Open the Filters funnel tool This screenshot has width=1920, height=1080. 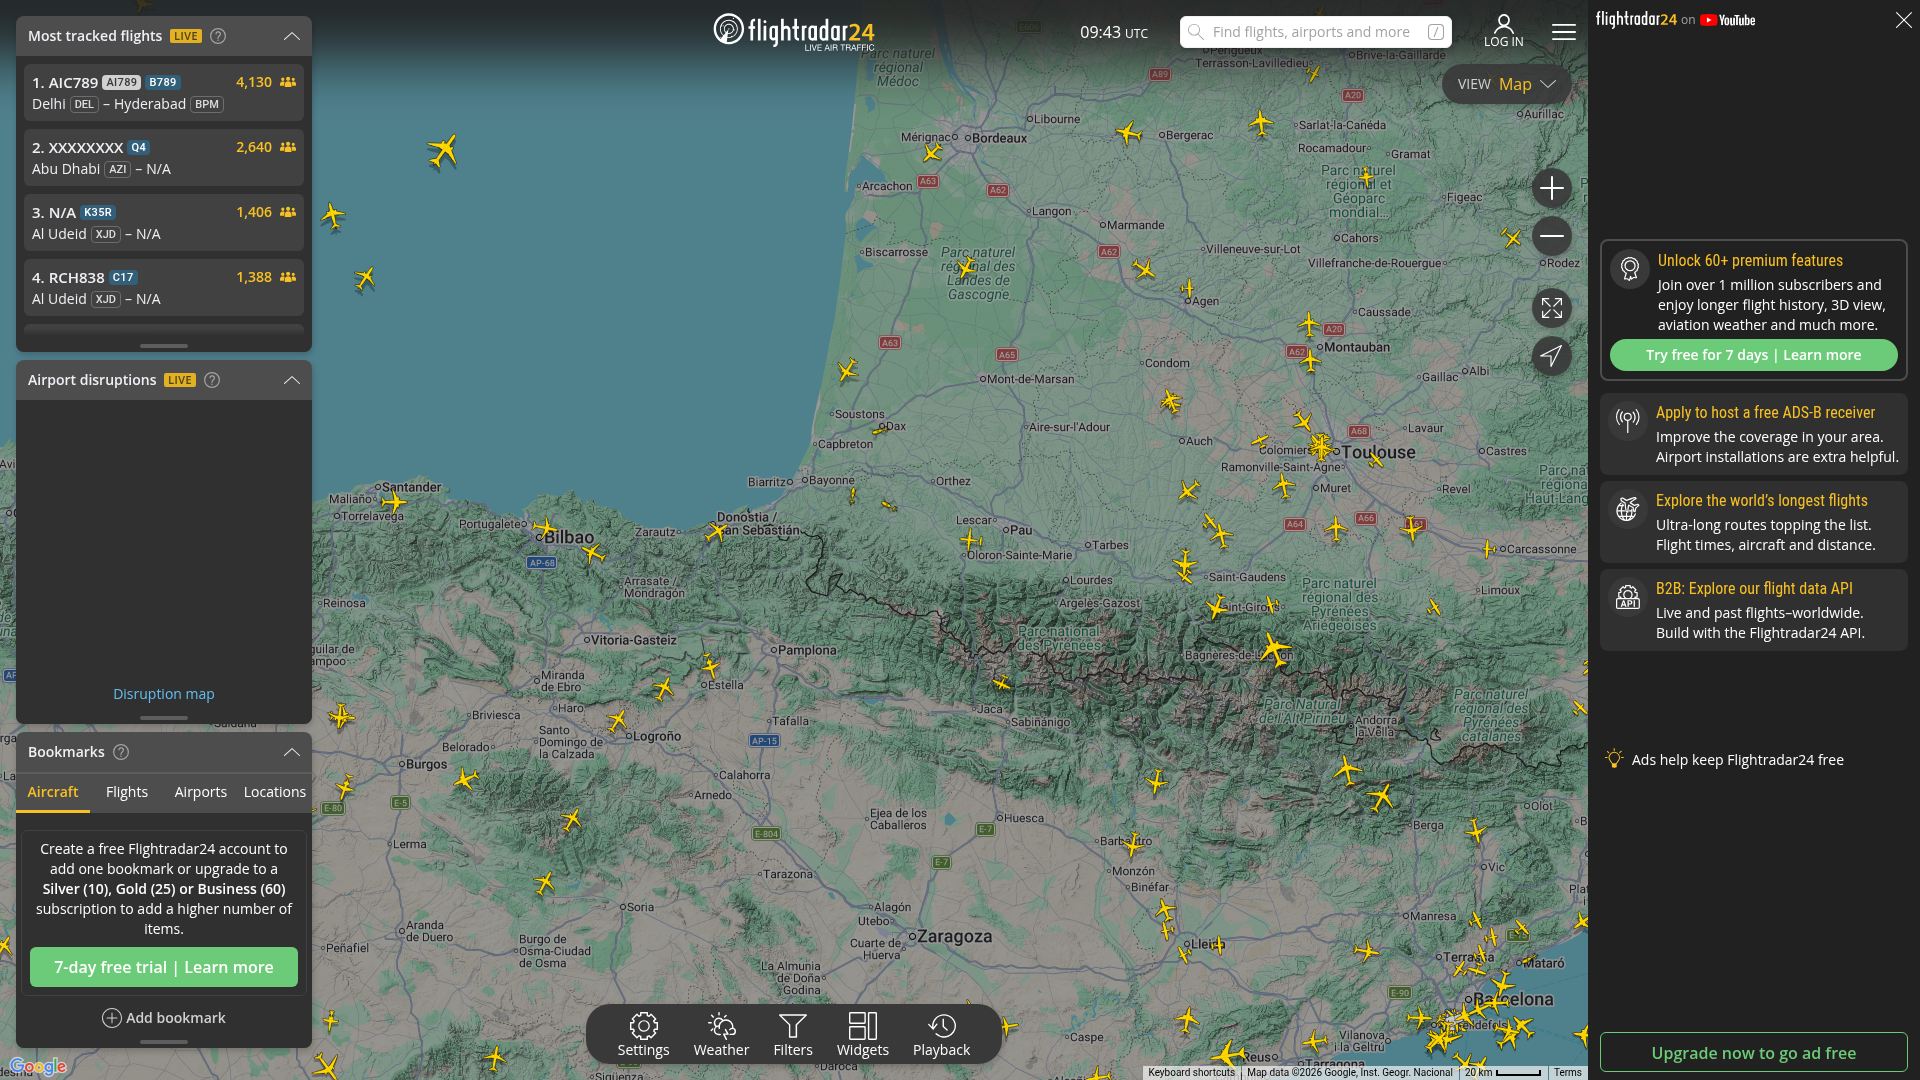pos(792,1034)
